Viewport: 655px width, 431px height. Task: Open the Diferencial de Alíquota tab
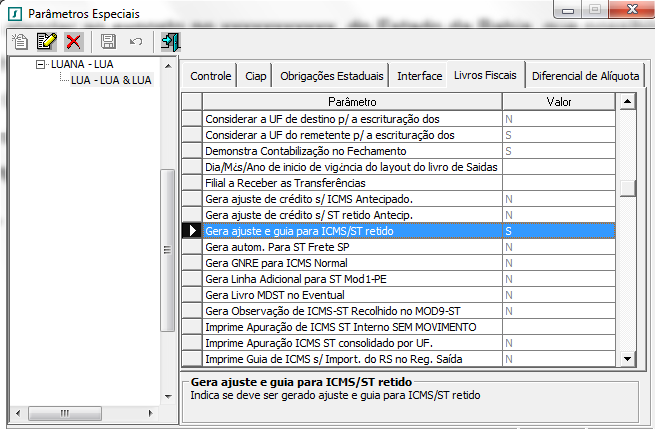click(x=585, y=76)
